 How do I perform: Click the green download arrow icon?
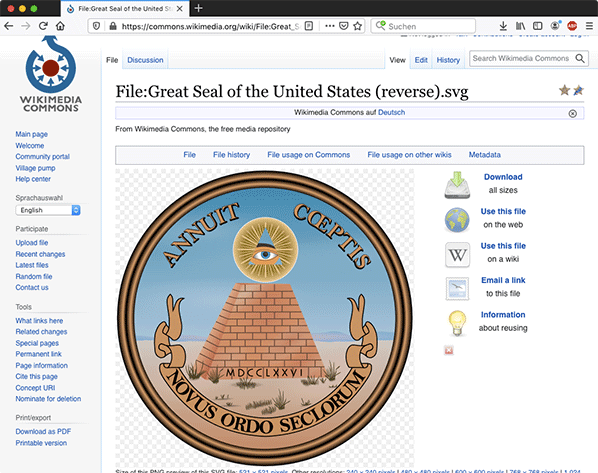(457, 185)
